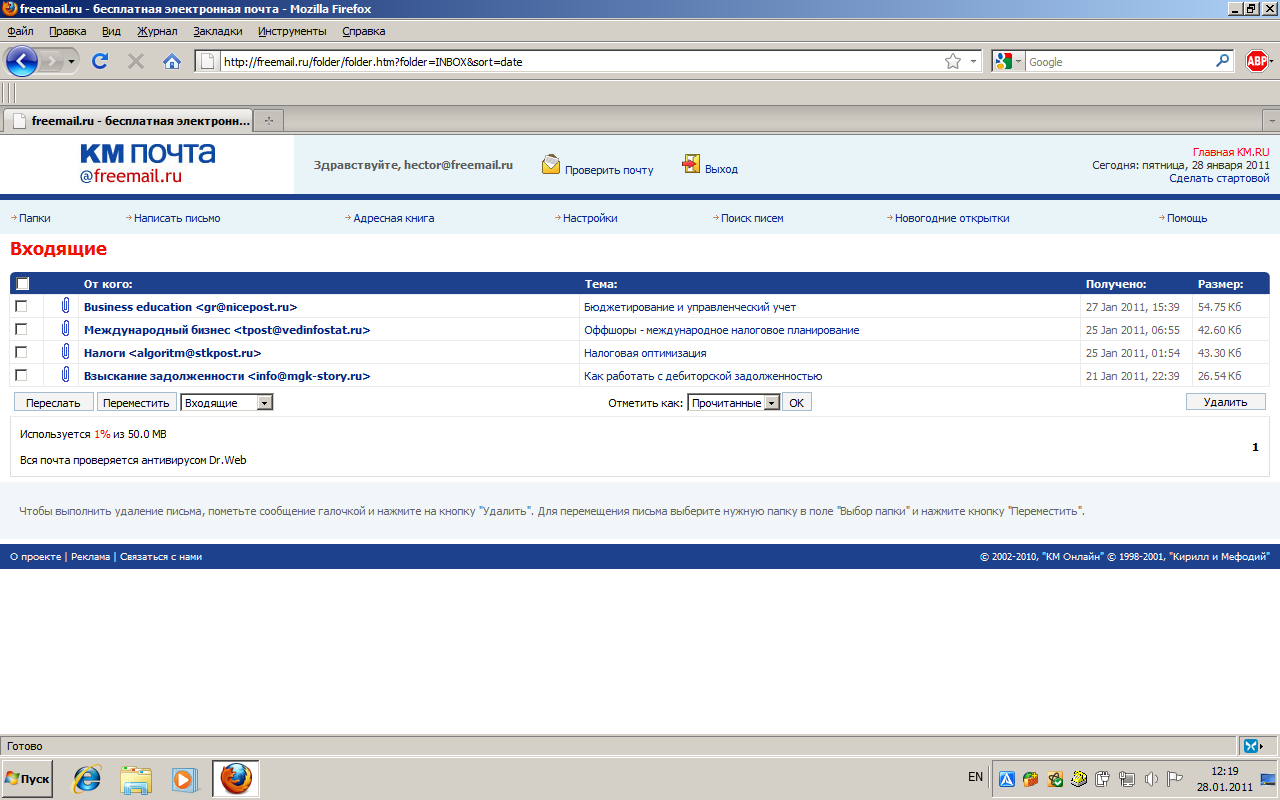
Task: Click the network icon in the system tray
Action: 1127,779
